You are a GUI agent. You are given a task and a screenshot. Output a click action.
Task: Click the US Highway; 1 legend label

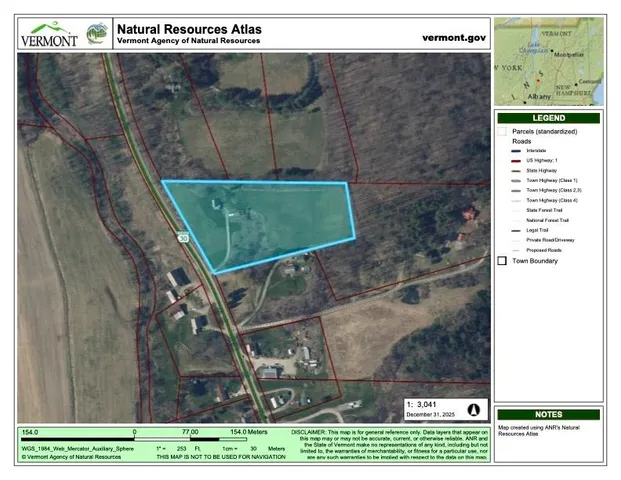pyautogui.click(x=542, y=161)
